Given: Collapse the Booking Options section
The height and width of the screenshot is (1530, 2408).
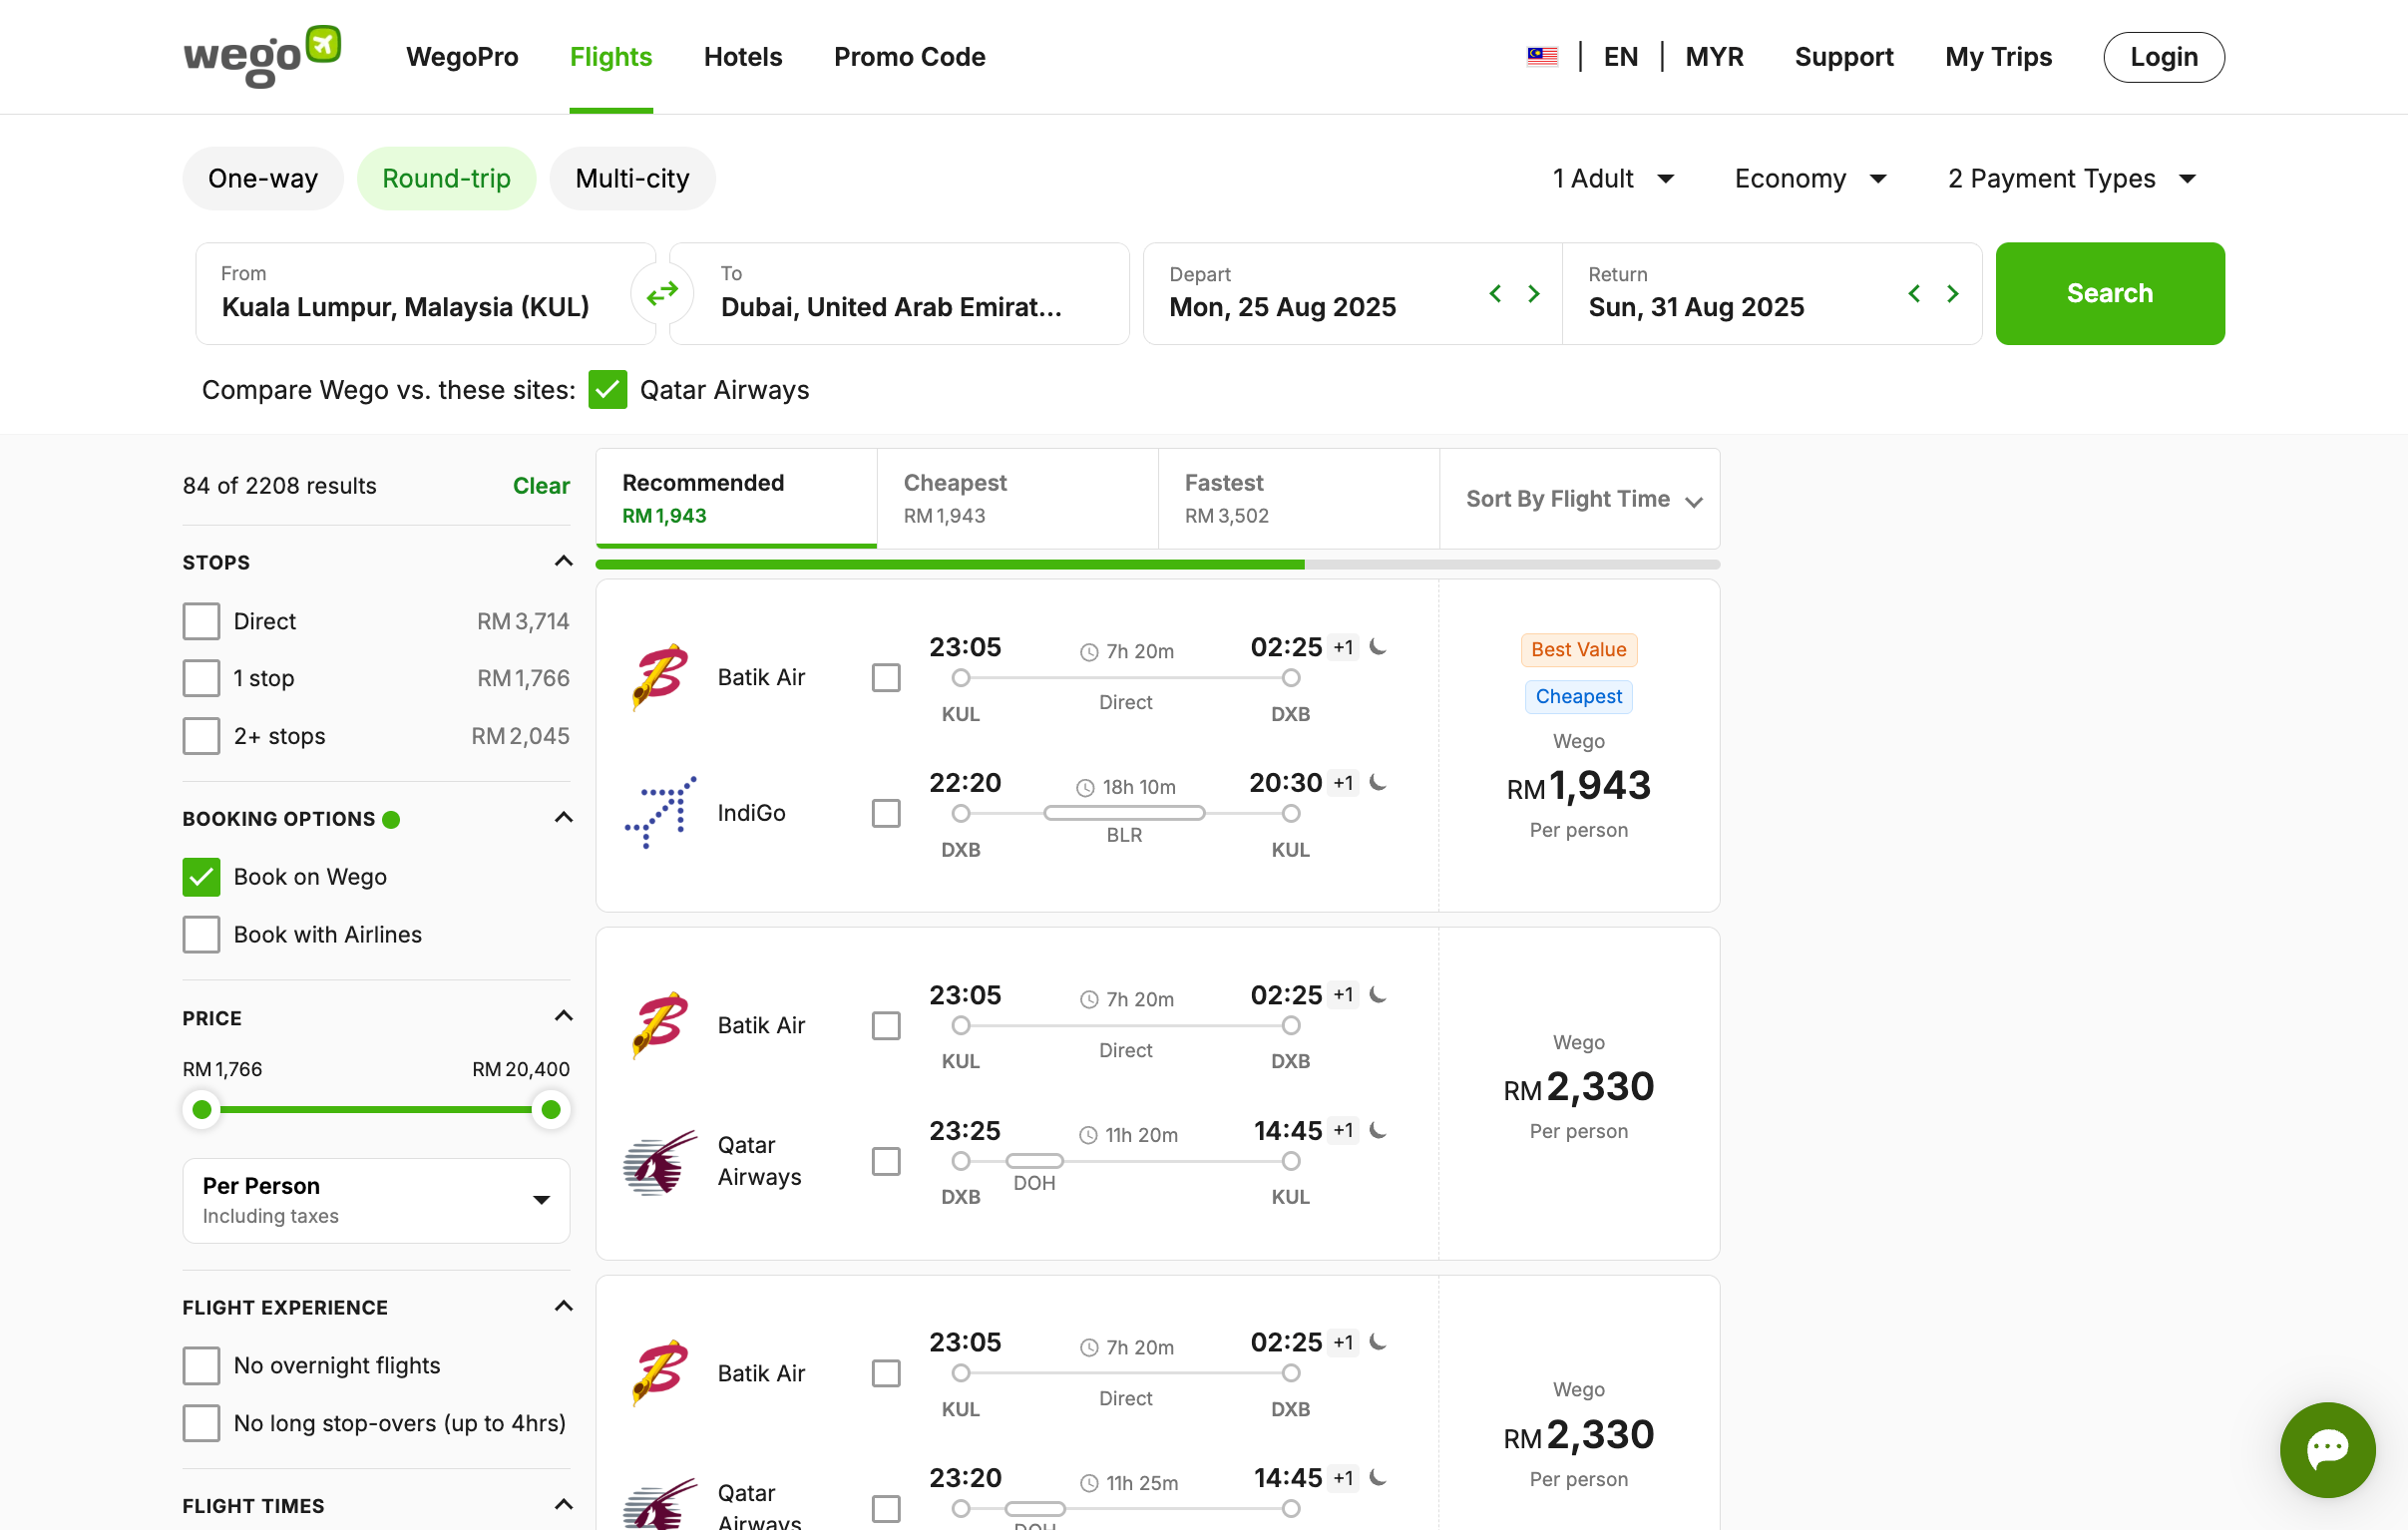Looking at the screenshot, I should (563, 818).
